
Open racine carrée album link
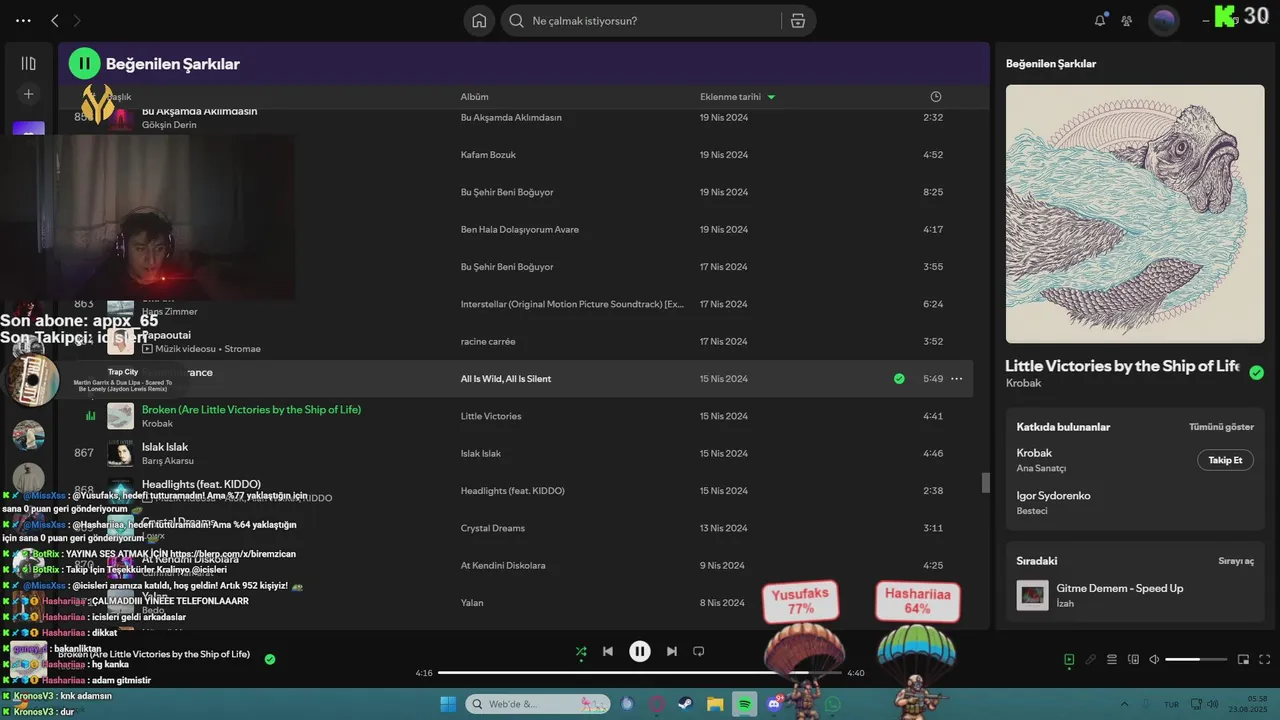(488, 342)
